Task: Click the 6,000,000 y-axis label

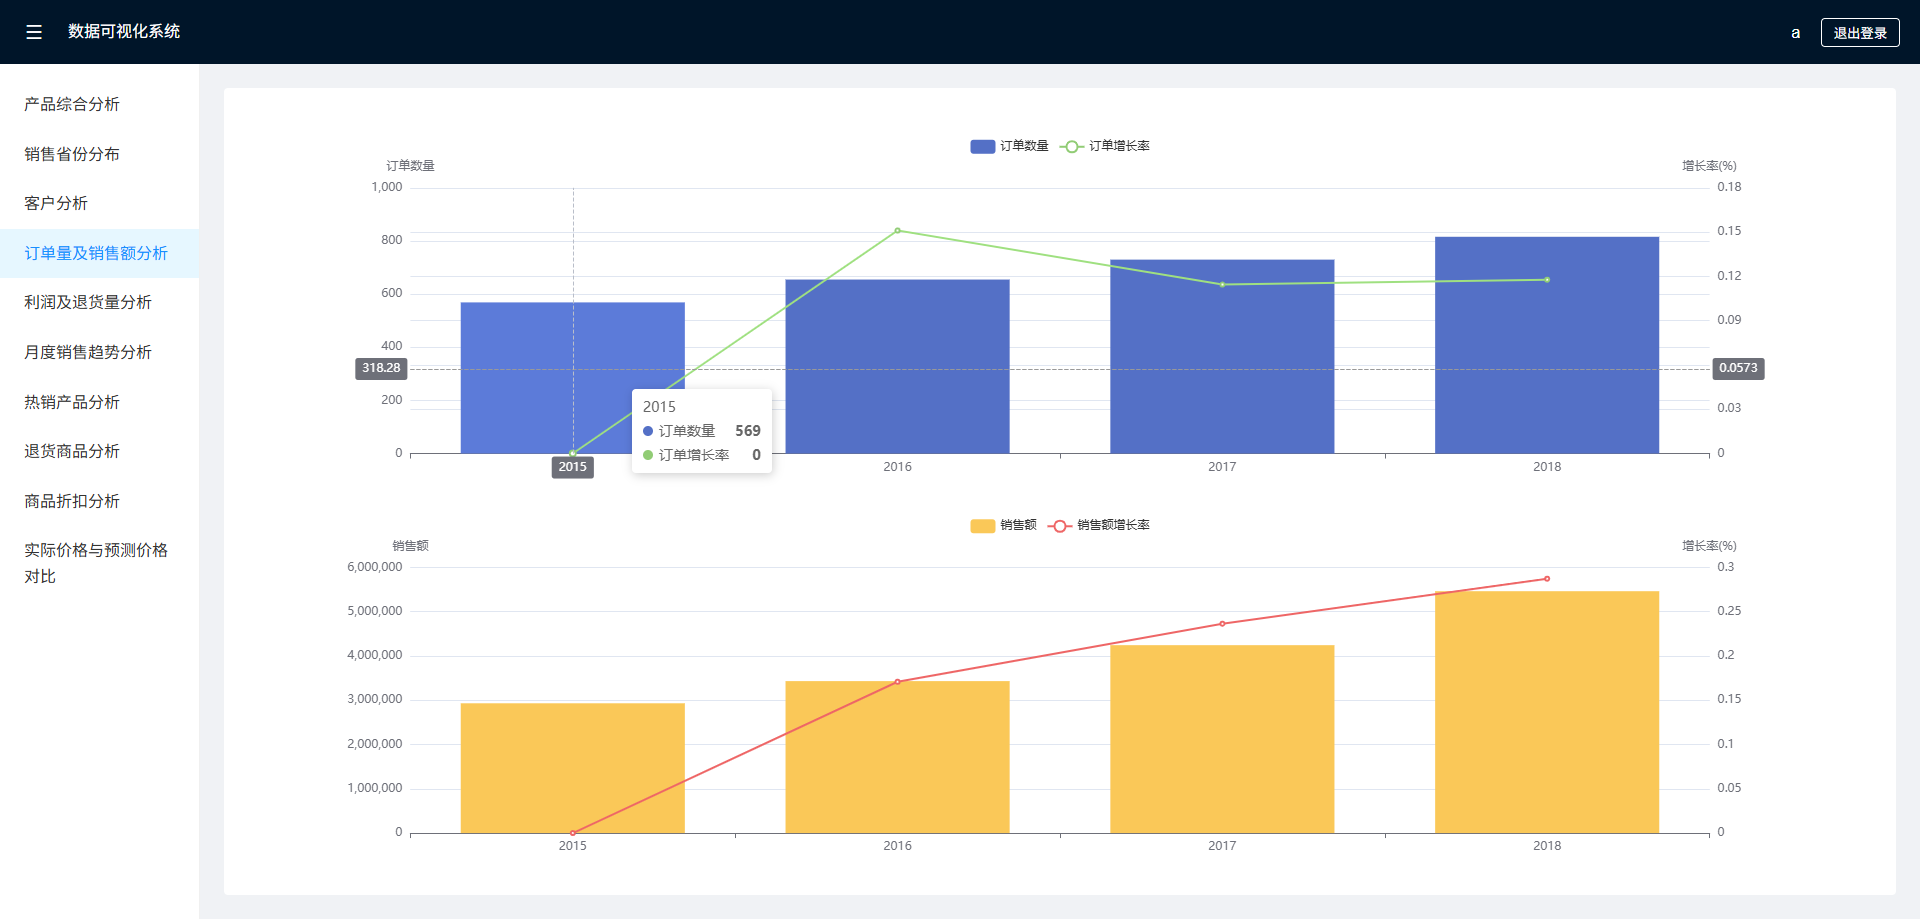Action: coord(375,567)
